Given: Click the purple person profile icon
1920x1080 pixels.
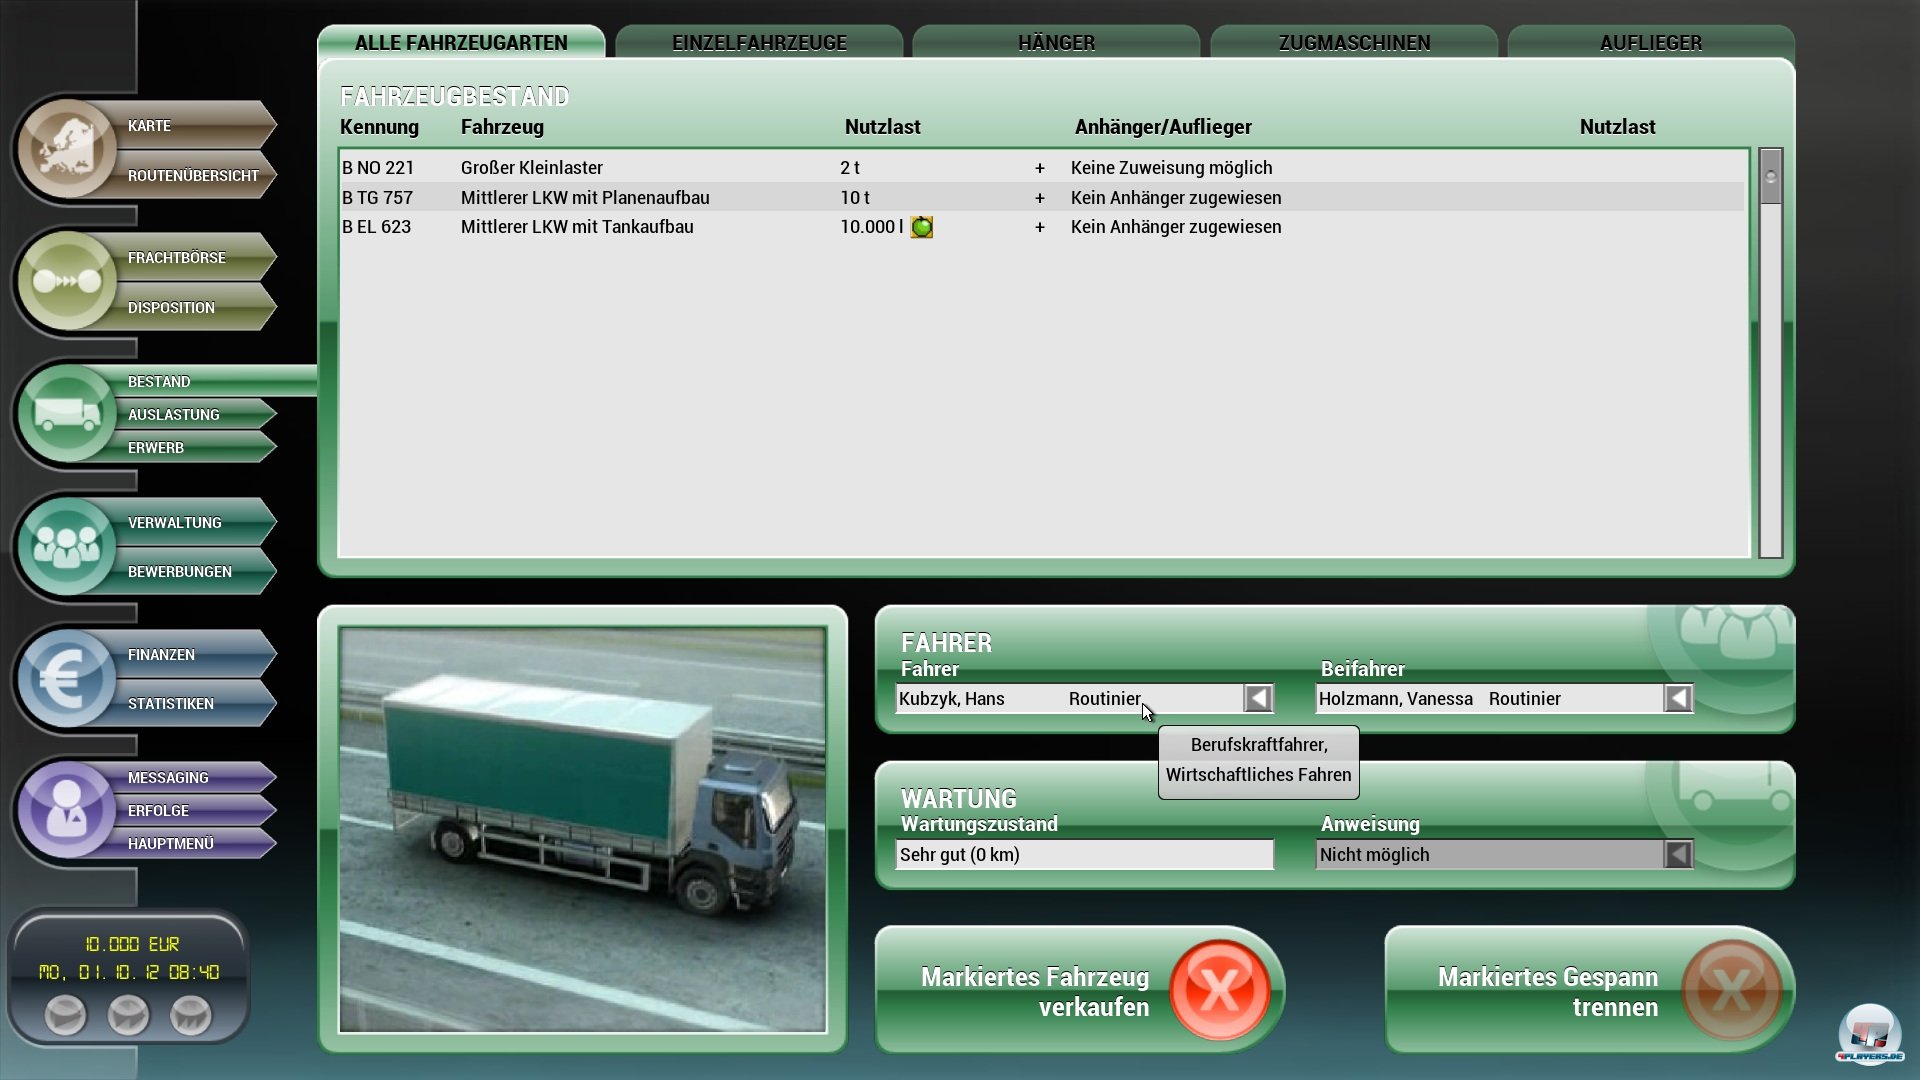Looking at the screenshot, I should click(x=66, y=809).
